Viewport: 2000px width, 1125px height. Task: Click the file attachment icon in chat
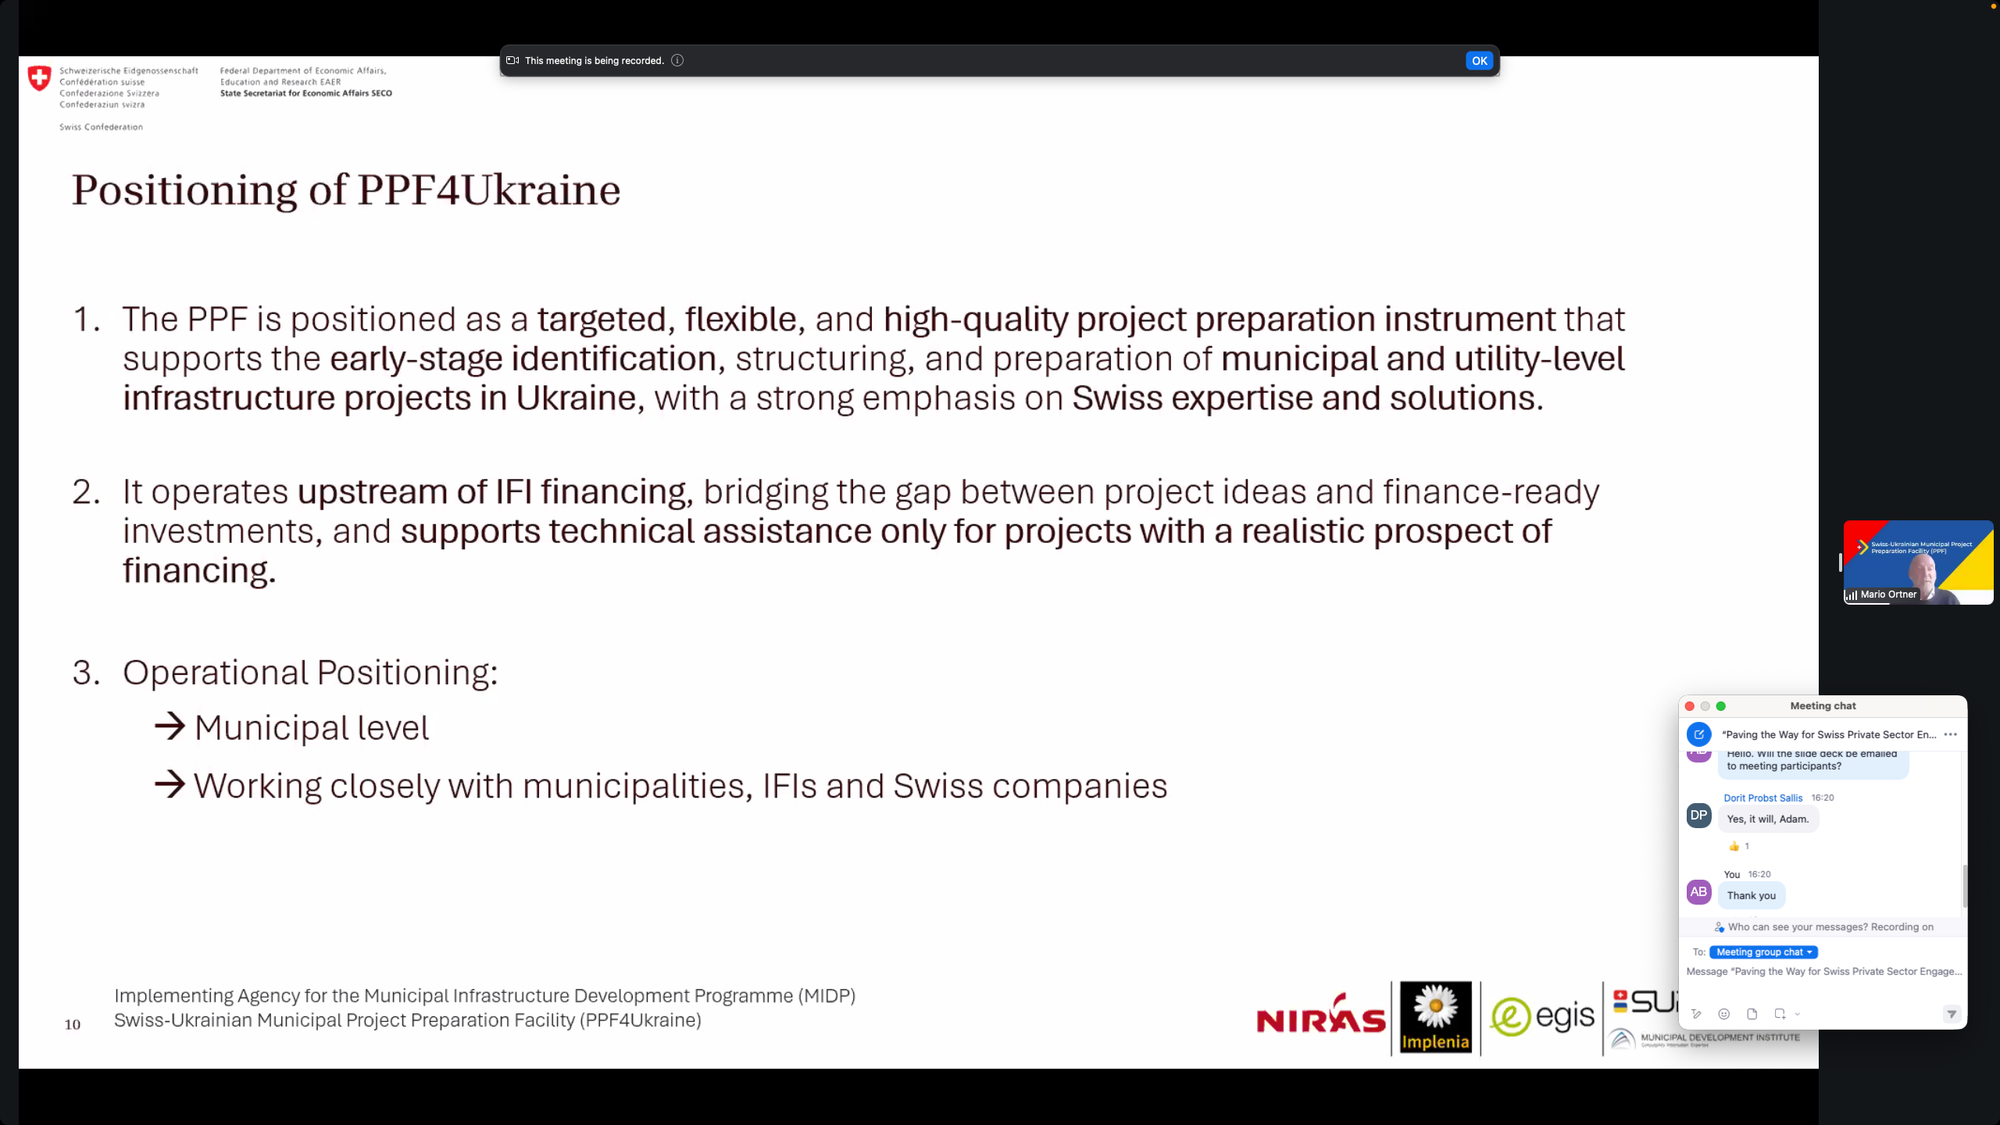click(1752, 1014)
